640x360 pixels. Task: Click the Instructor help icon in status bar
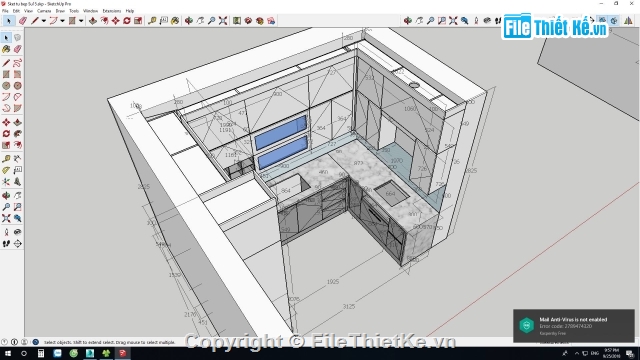(x=36, y=342)
